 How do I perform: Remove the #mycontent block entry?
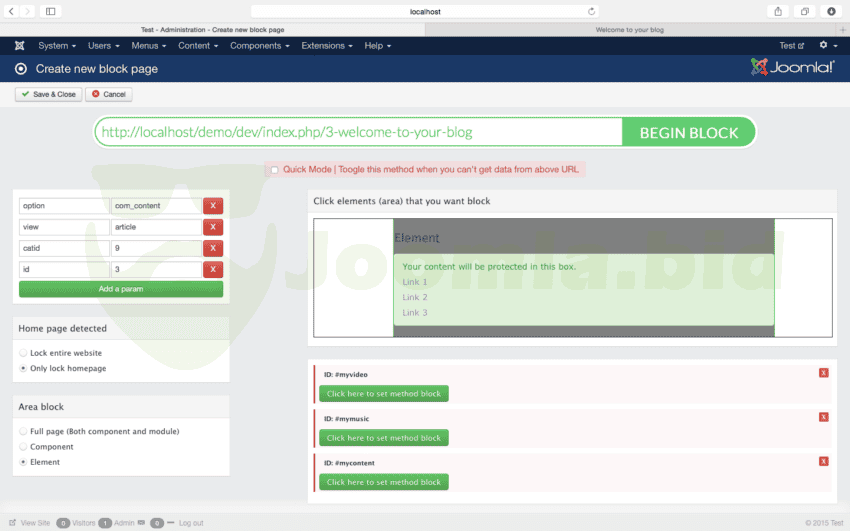click(823, 461)
